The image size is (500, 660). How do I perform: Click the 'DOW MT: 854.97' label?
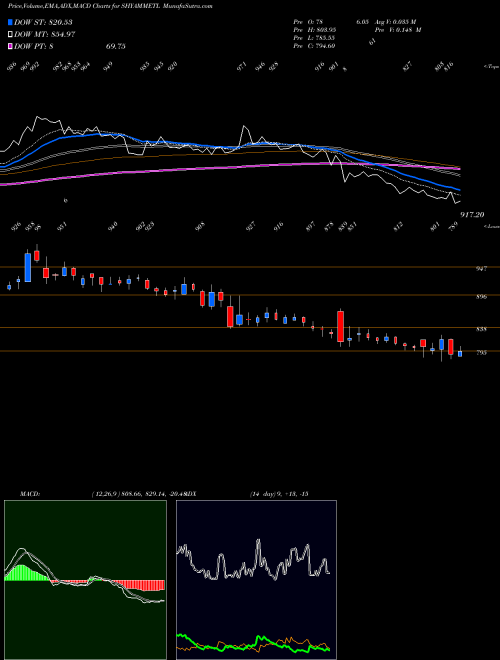point(45,35)
